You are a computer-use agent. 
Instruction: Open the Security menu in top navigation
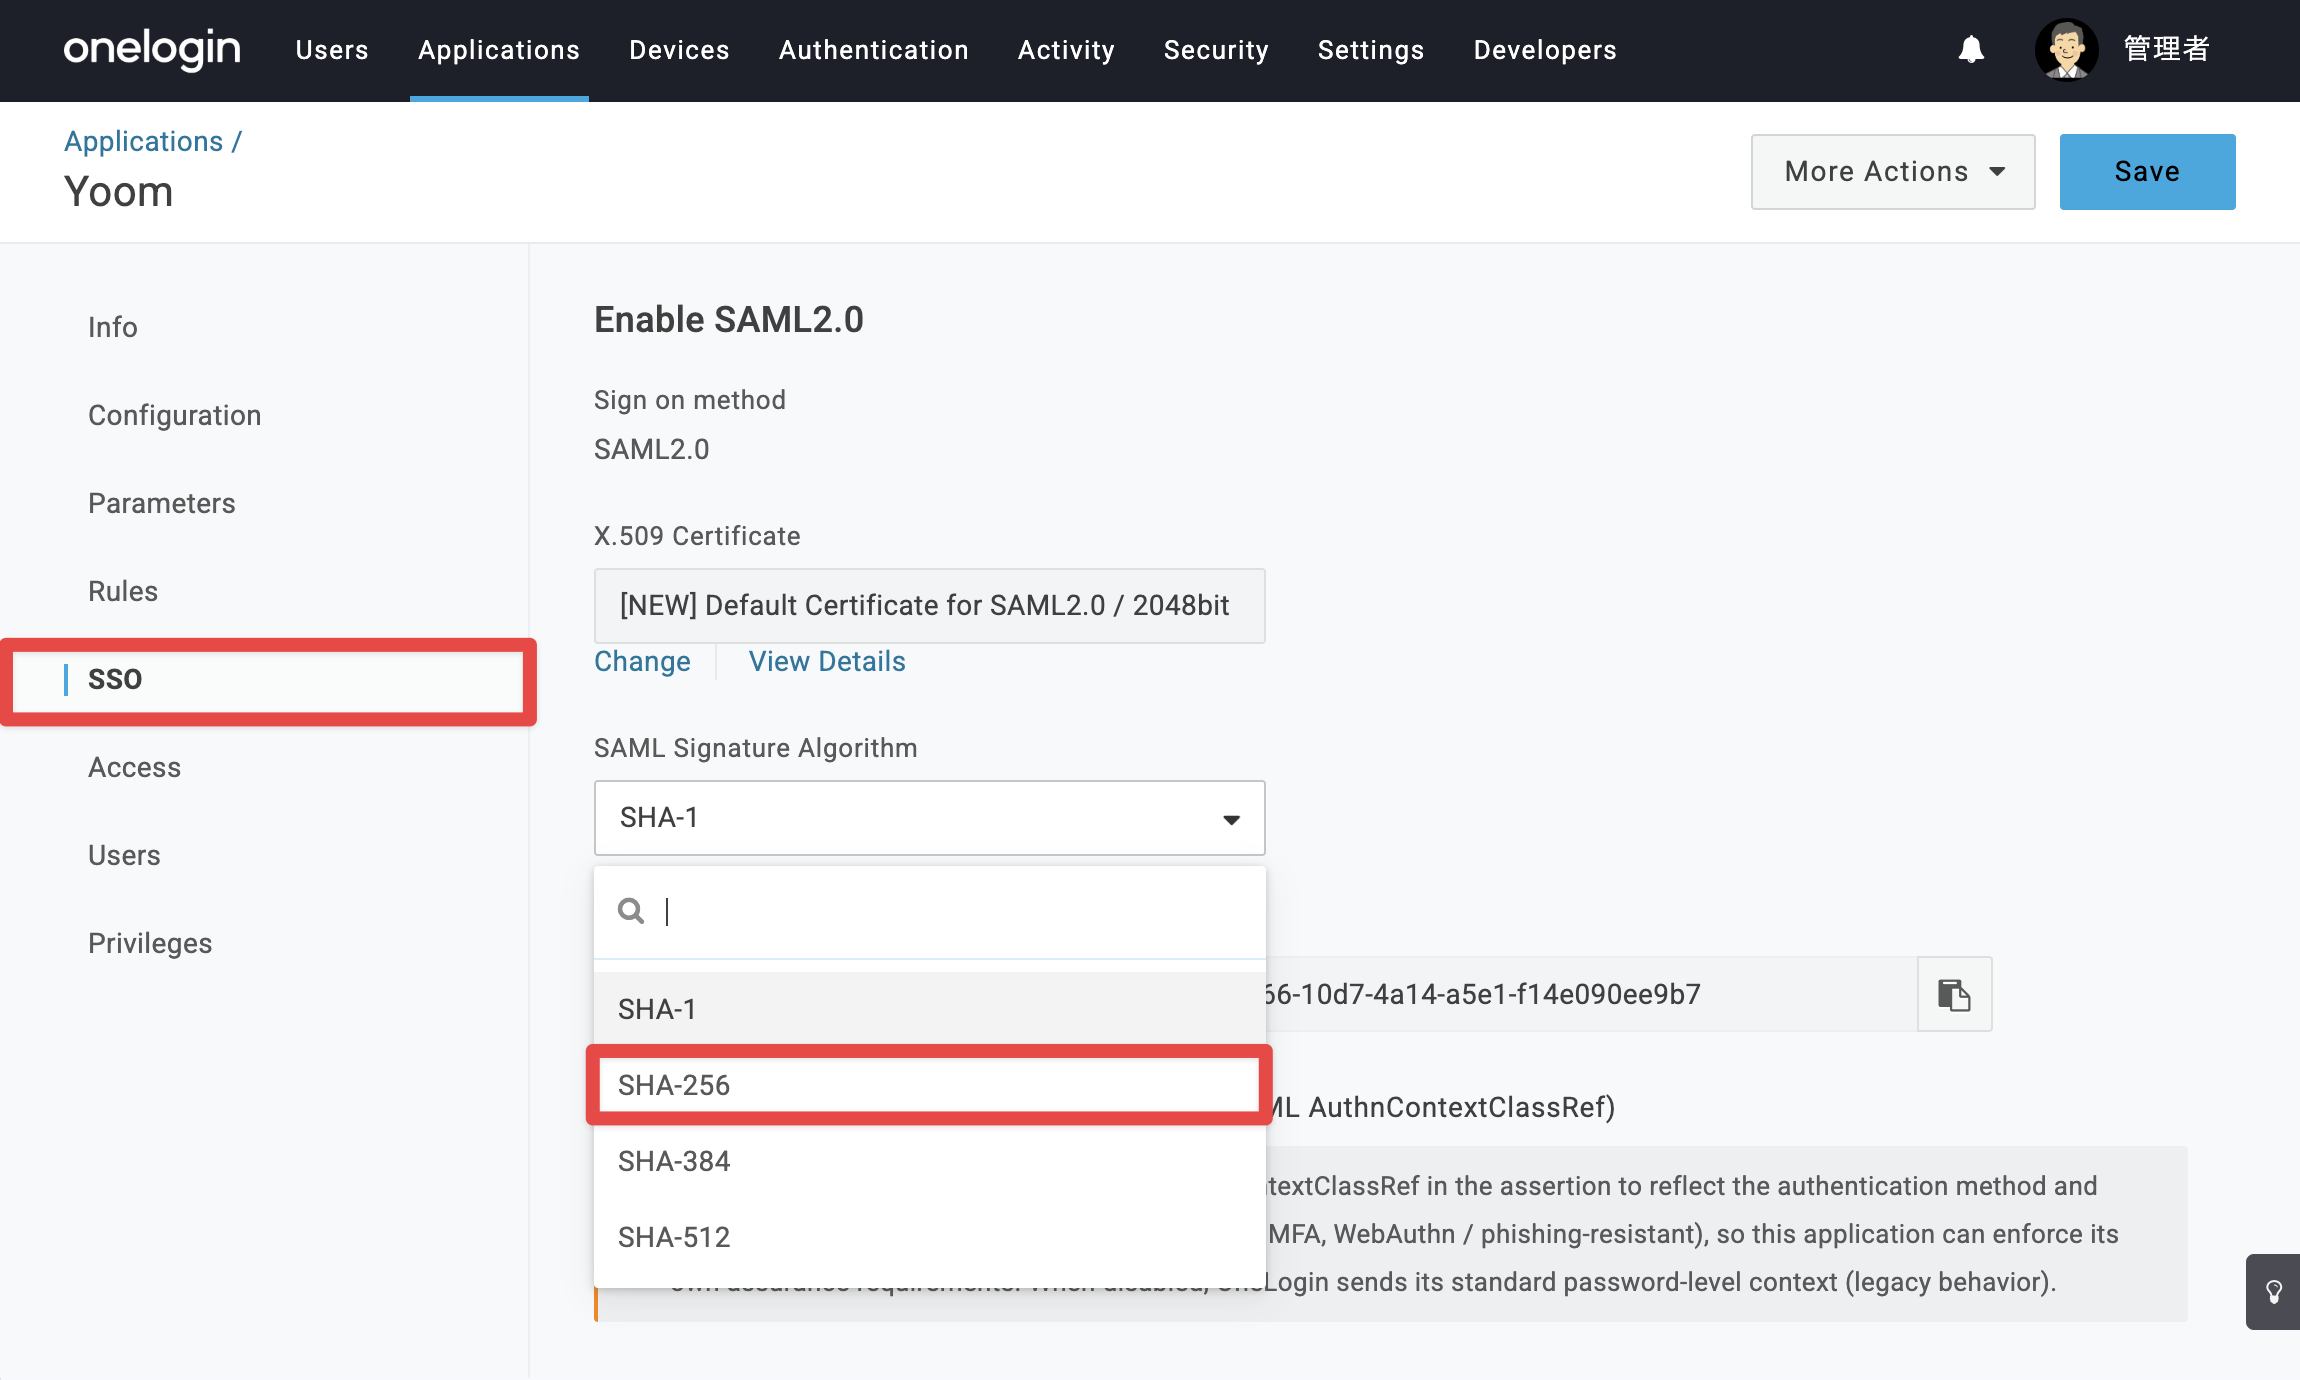click(x=1216, y=50)
